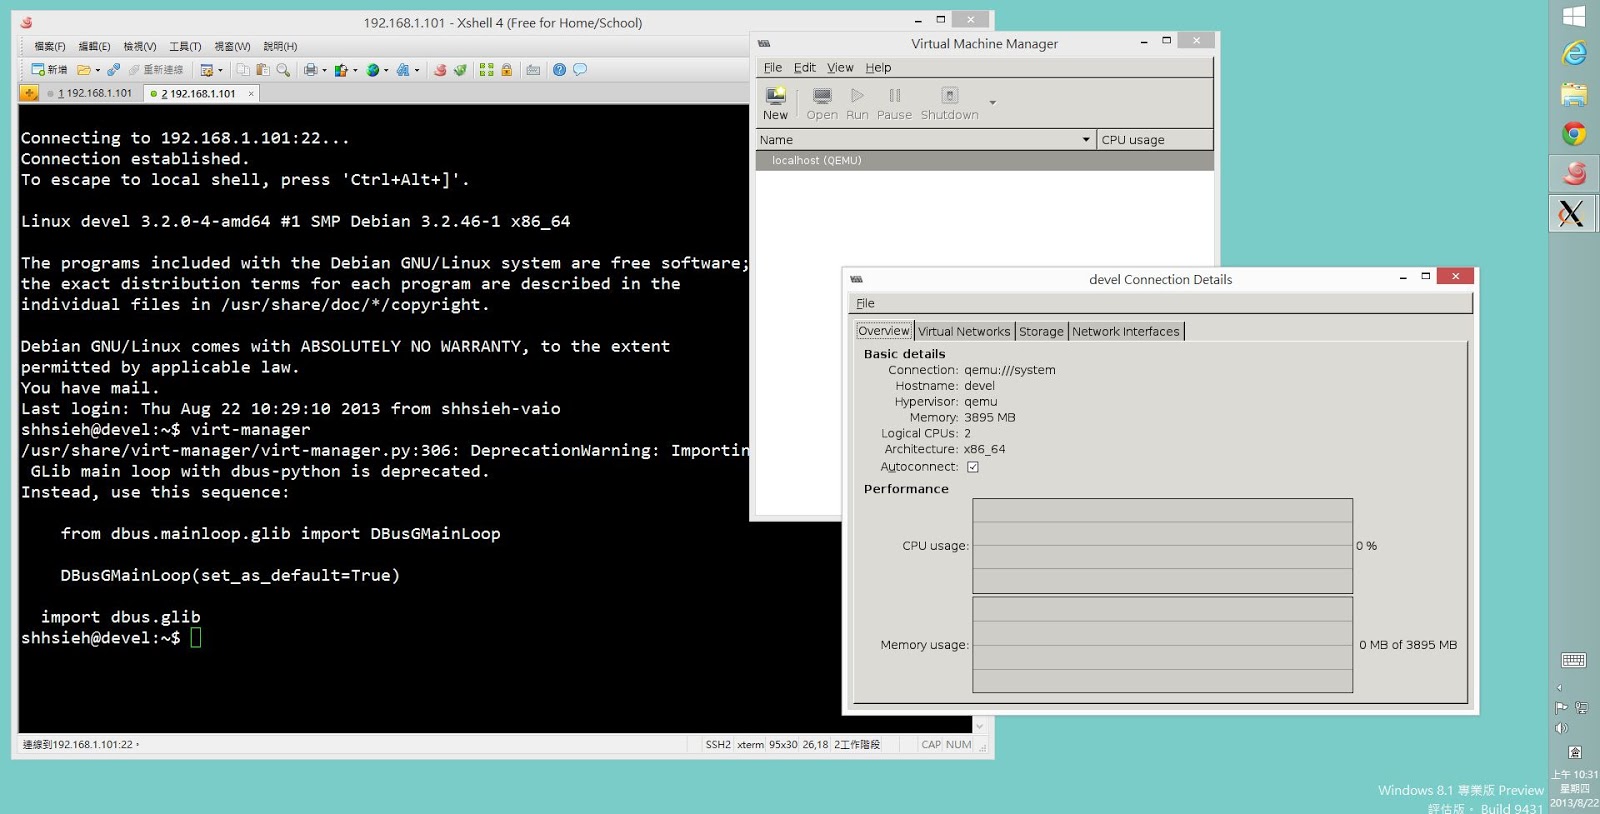Switch to the Virtual Networks tab
This screenshot has height=814, width=1600.
click(964, 331)
